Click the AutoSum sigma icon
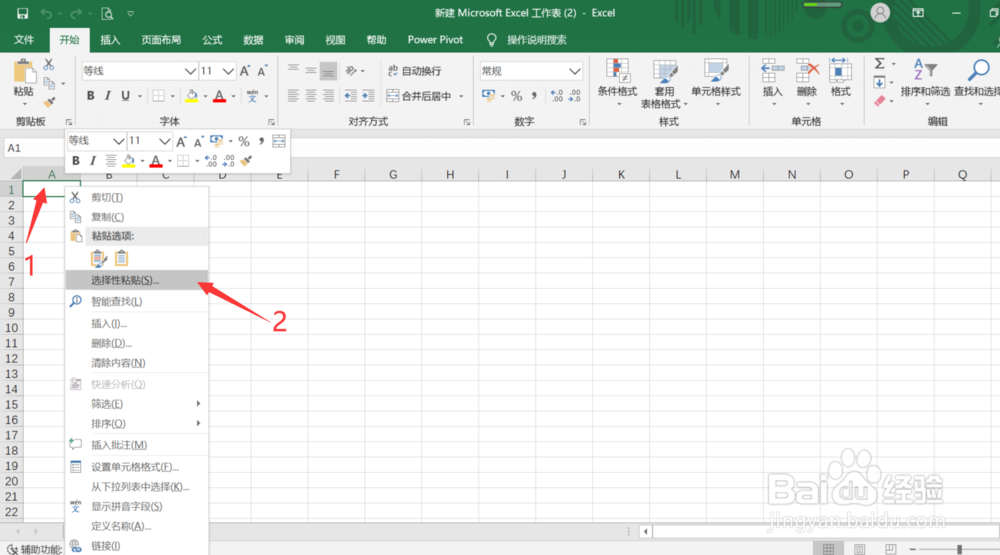Image resolution: width=1000 pixels, height=555 pixels. [x=879, y=64]
